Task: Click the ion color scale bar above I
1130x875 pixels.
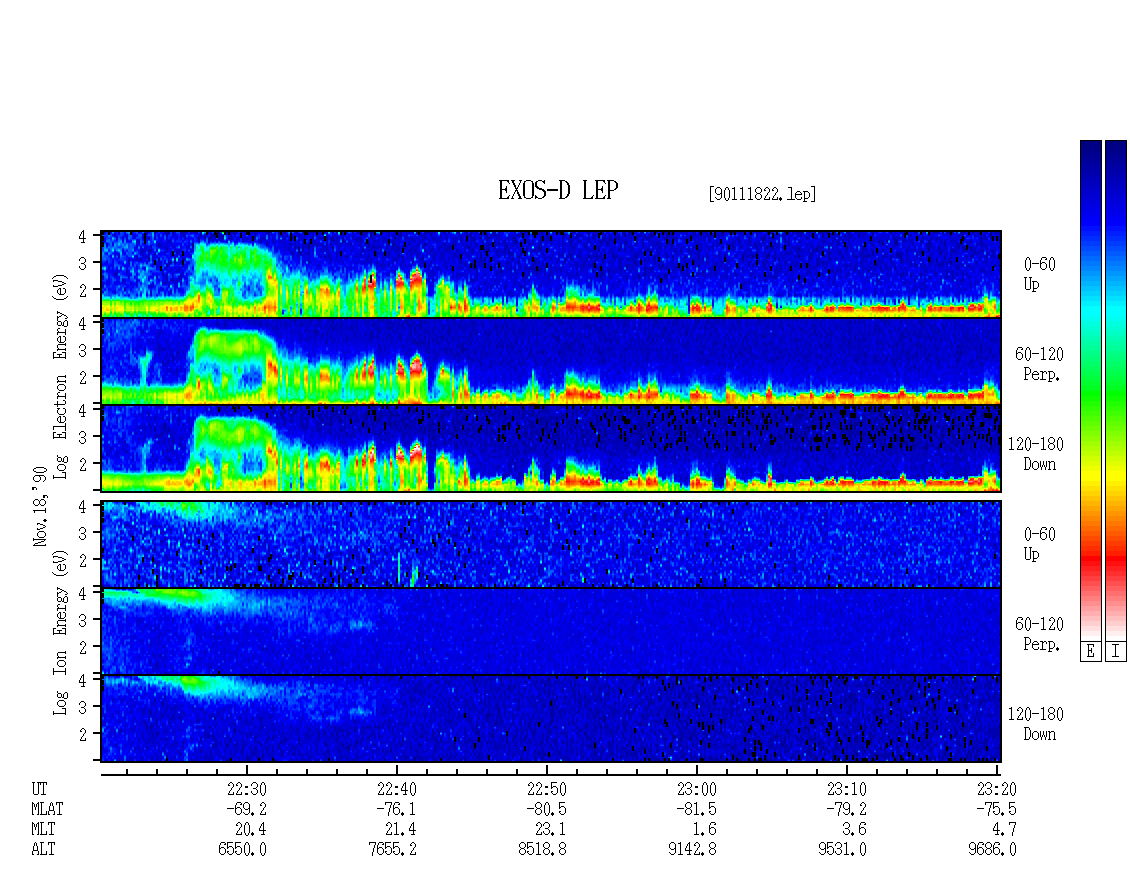Action: point(1116,390)
